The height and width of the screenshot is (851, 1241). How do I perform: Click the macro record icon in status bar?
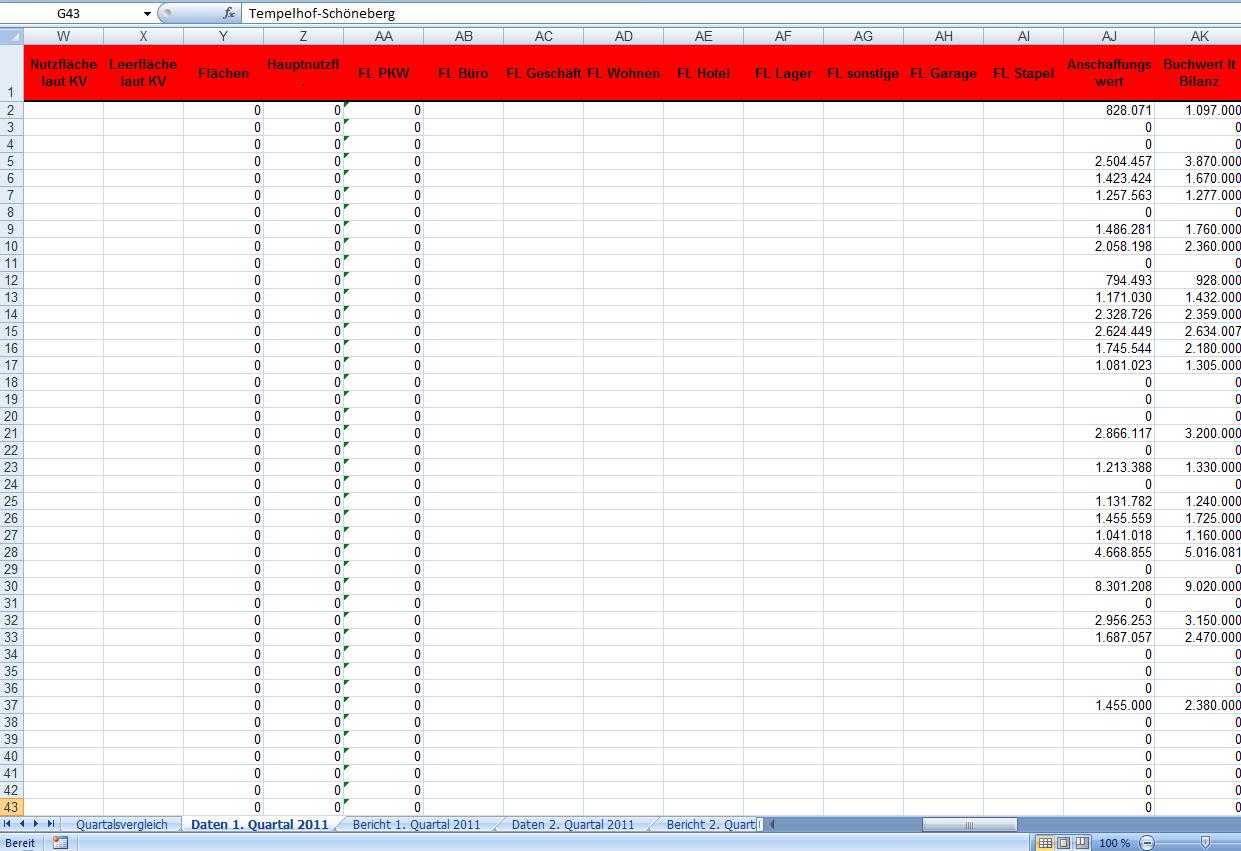point(60,843)
